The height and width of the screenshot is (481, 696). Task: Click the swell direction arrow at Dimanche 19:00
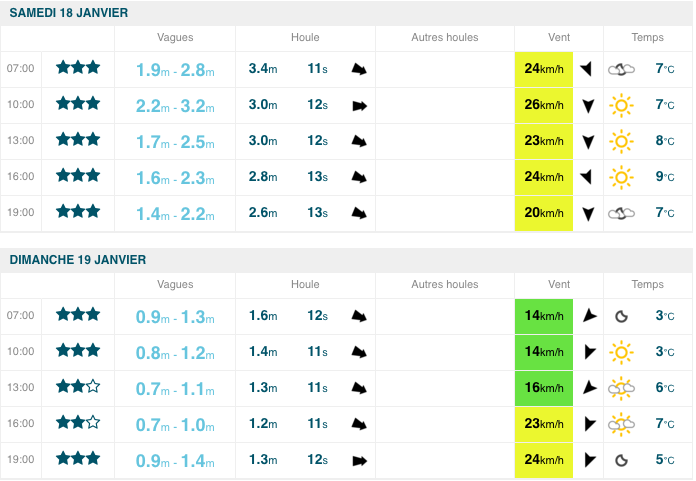(359, 460)
